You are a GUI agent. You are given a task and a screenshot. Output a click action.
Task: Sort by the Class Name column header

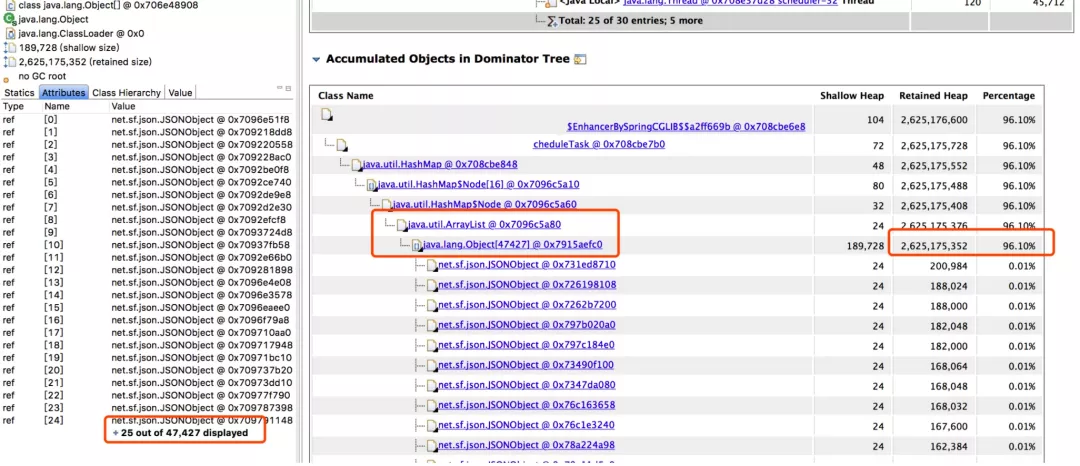(346, 96)
